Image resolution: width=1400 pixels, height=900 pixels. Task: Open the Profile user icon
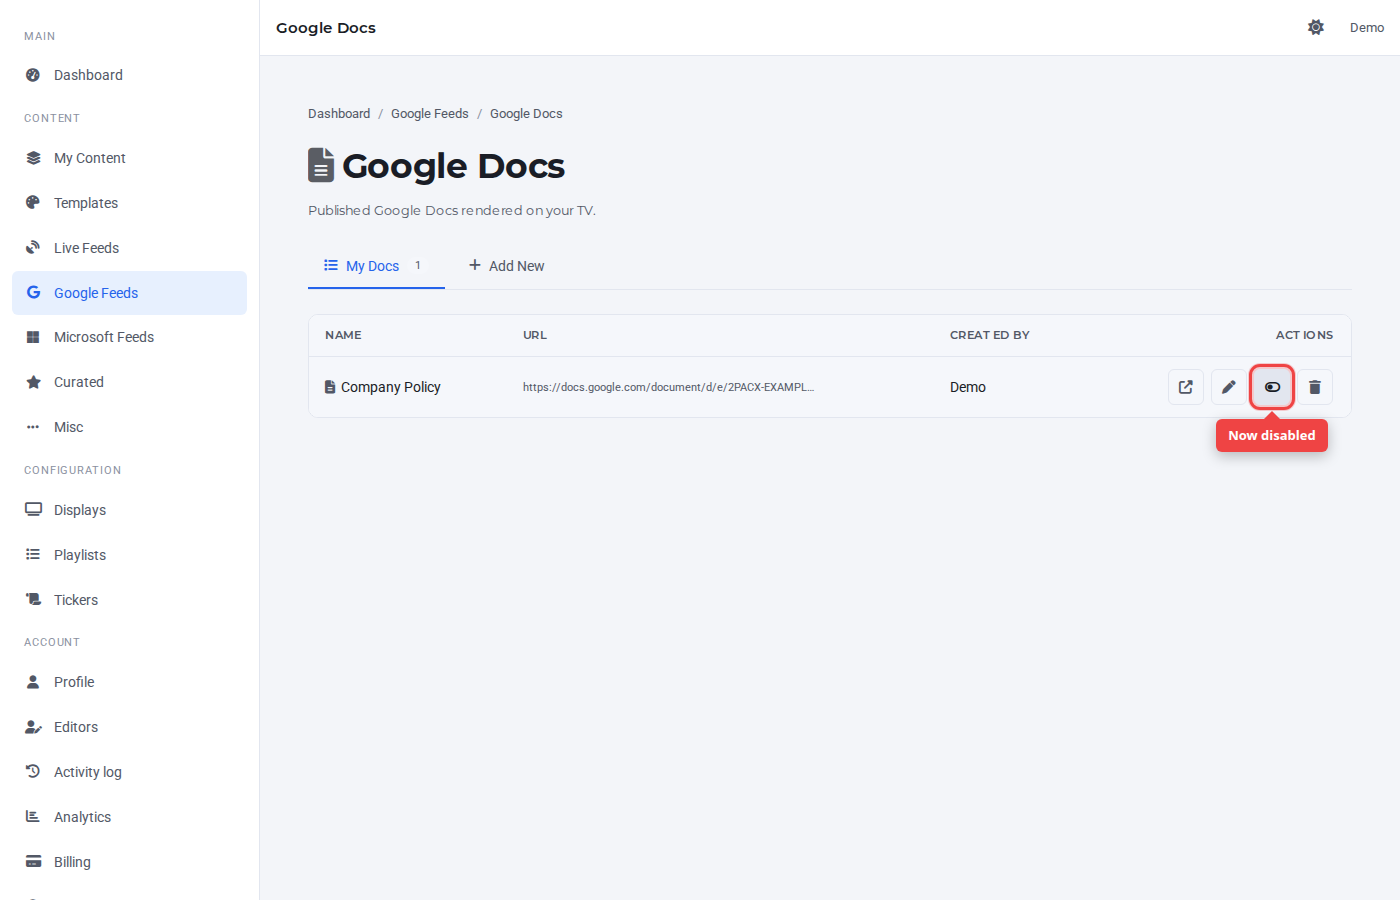[33, 682]
